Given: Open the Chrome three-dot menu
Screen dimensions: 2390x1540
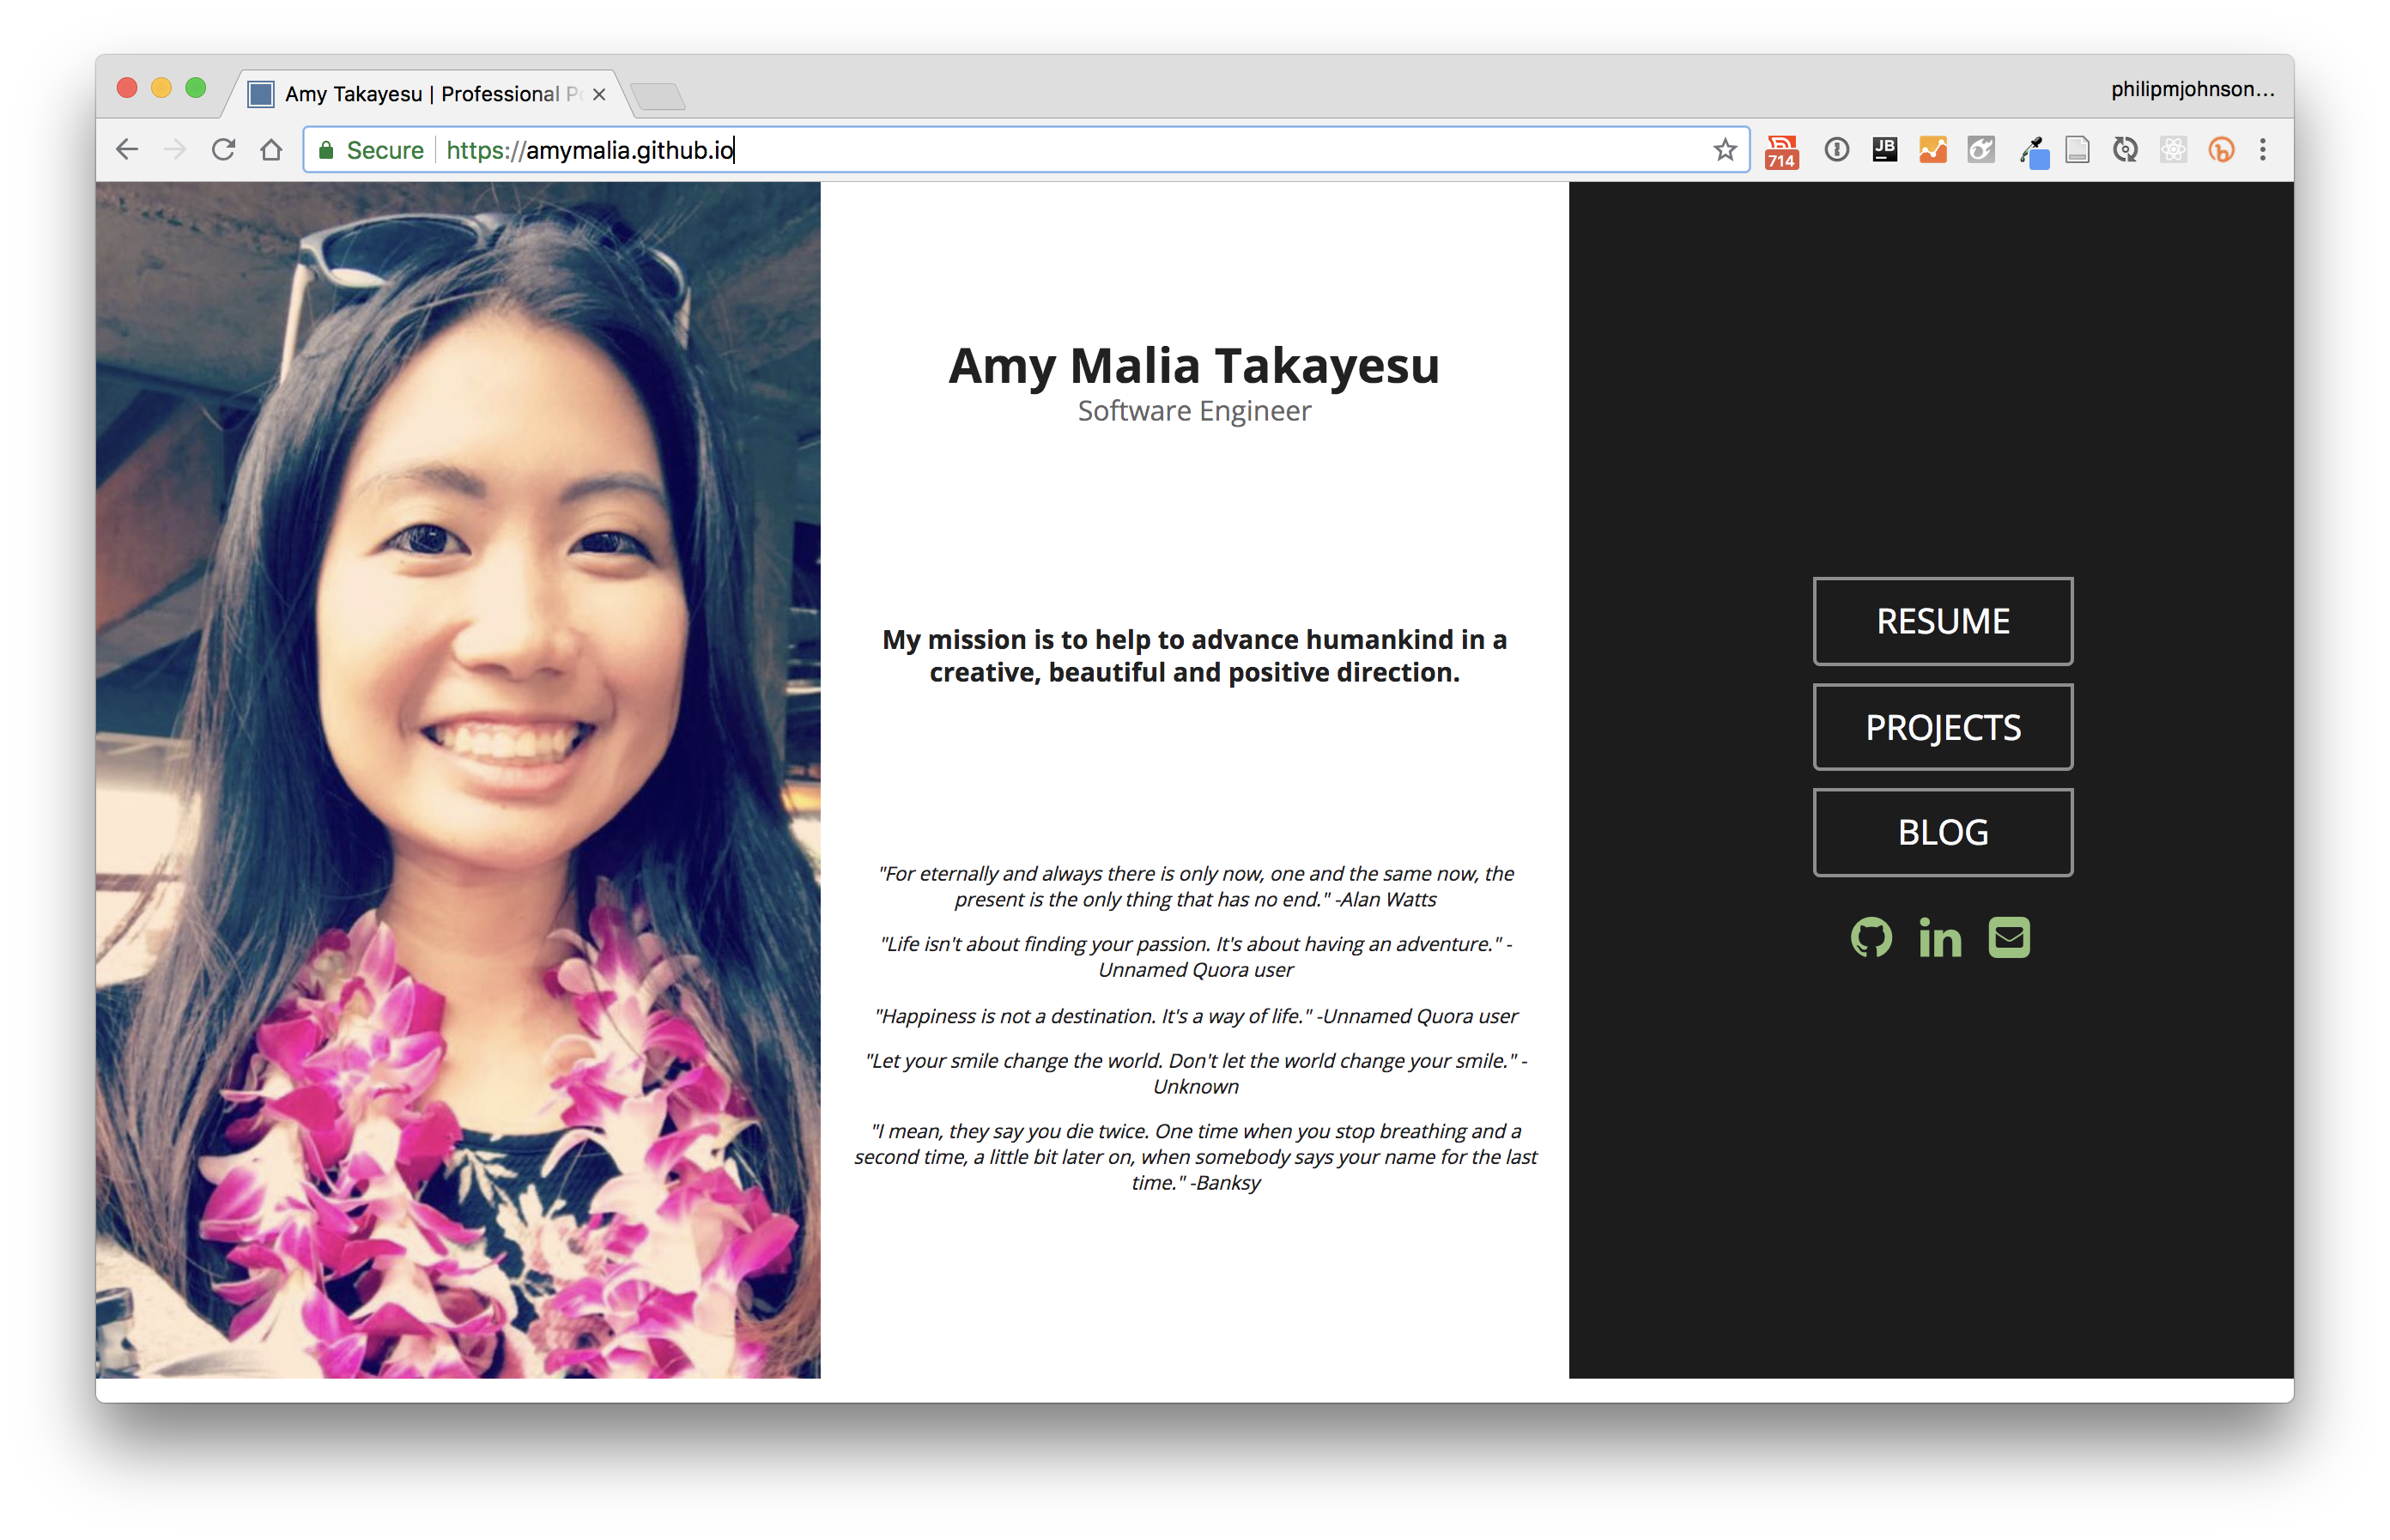Looking at the screenshot, I should (2264, 149).
